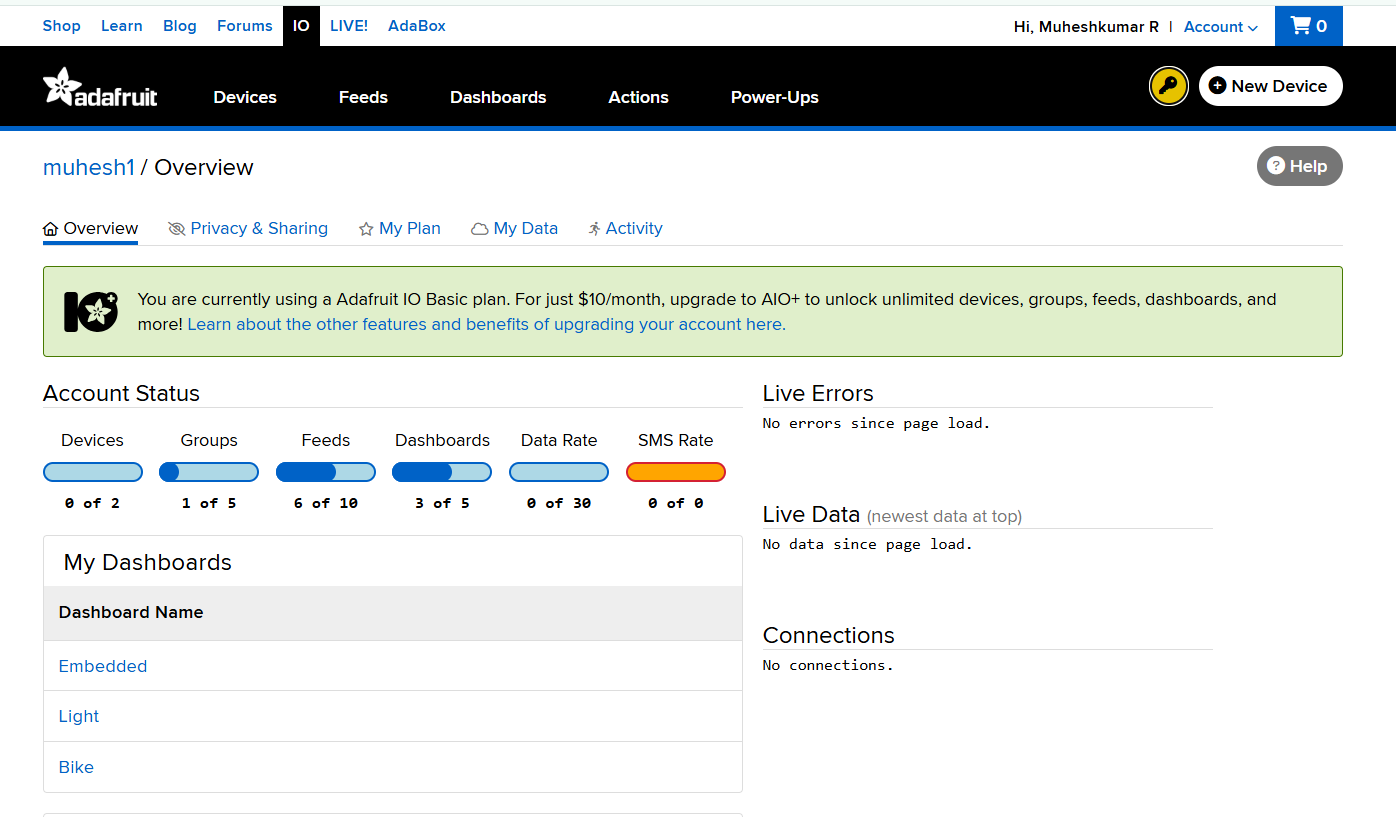Click the New Device button
1396x817 pixels.
pos(1270,86)
